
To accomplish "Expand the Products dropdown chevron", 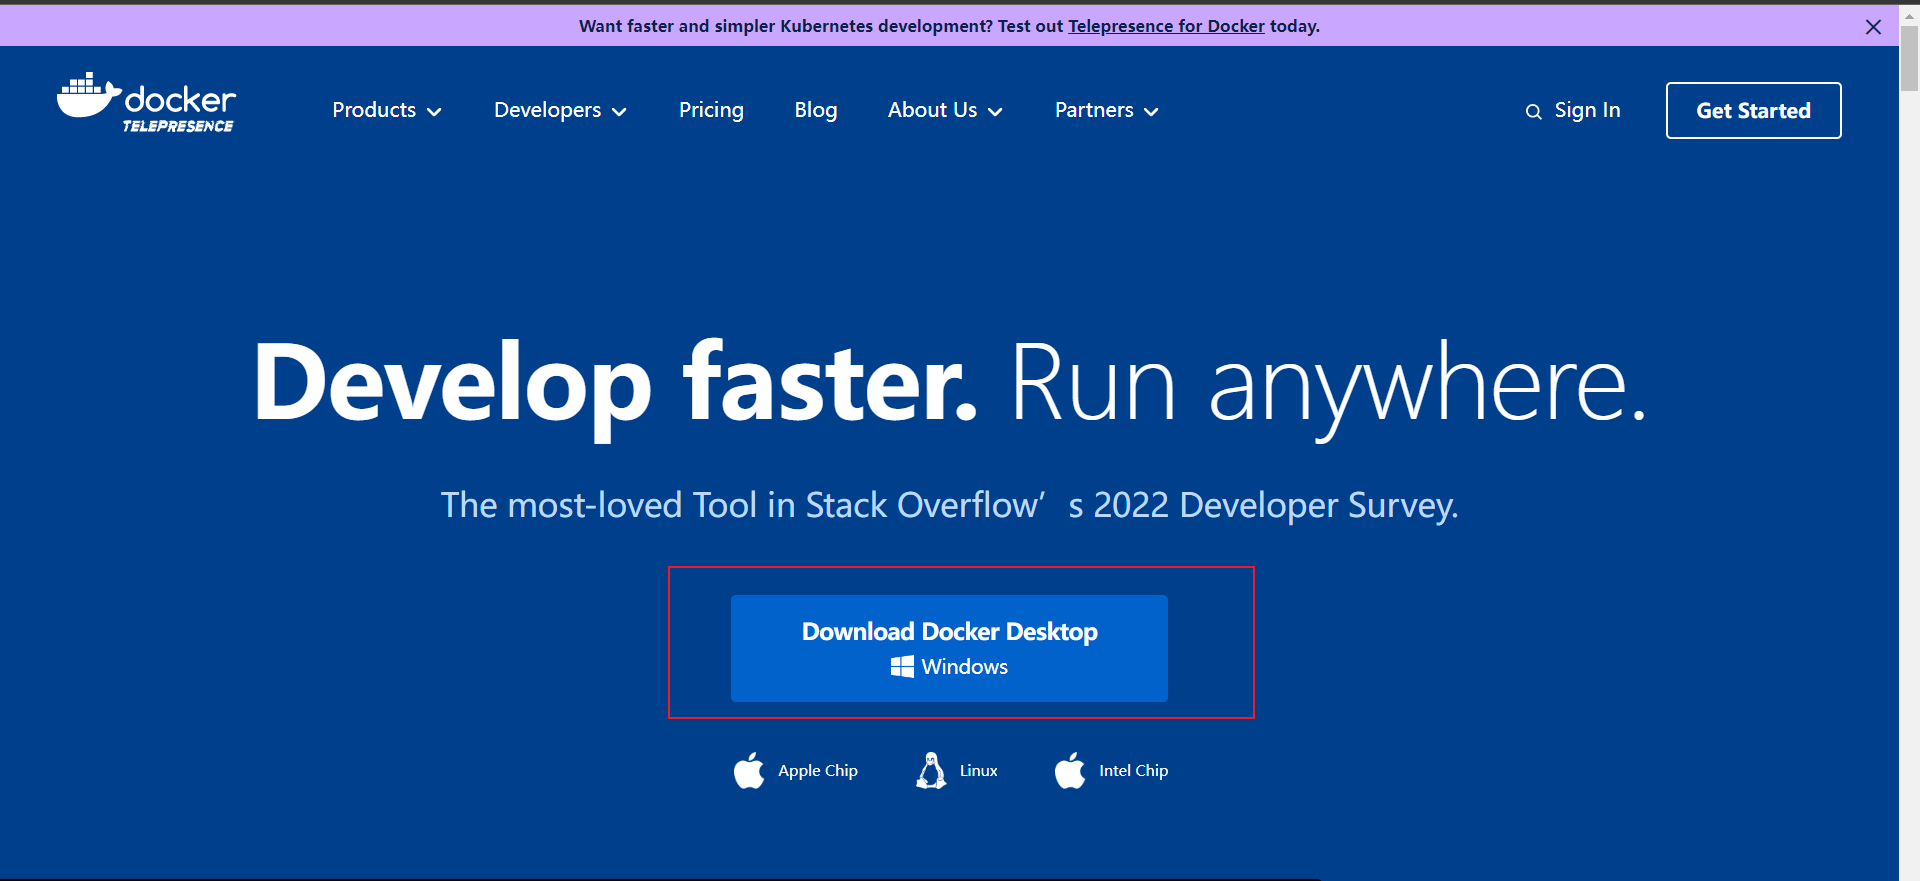I will pos(434,112).
